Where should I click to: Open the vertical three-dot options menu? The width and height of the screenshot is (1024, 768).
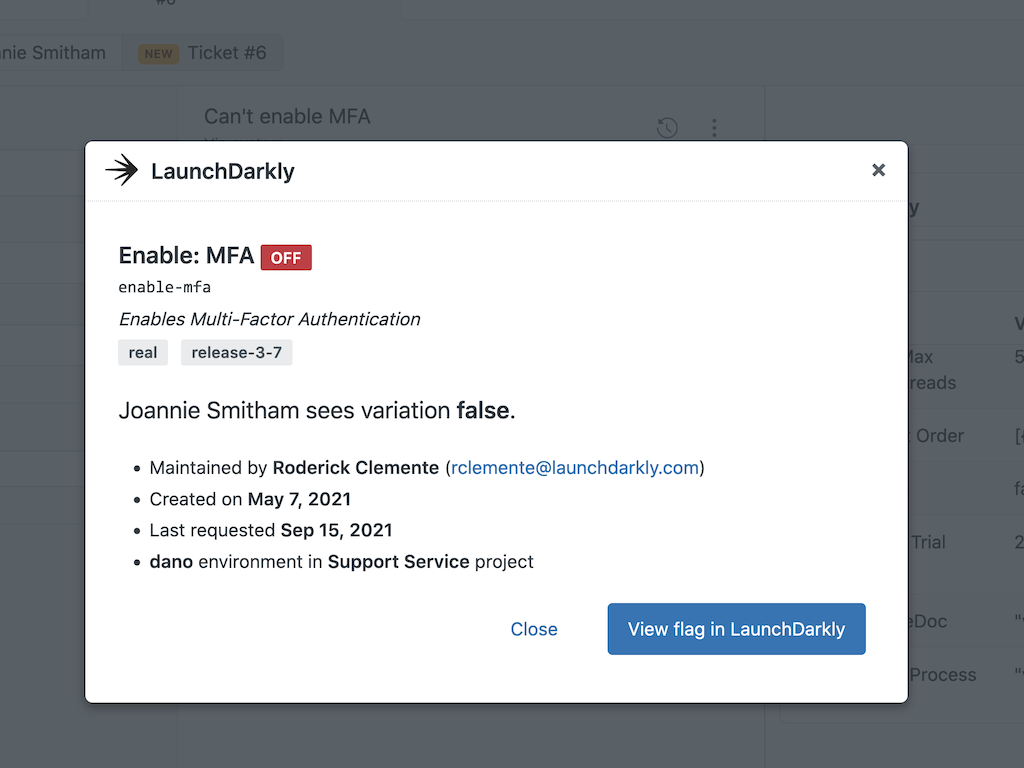point(714,128)
